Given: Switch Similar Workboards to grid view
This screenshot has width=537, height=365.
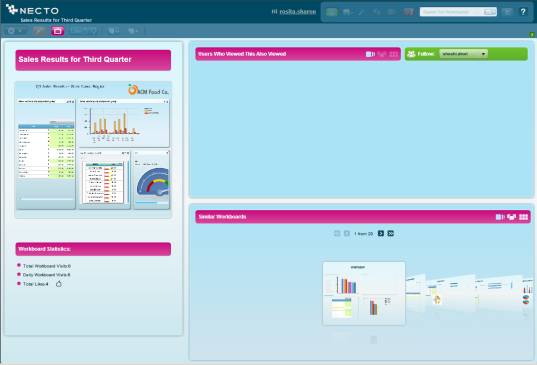Looking at the screenshot, I should click(523, 217).
